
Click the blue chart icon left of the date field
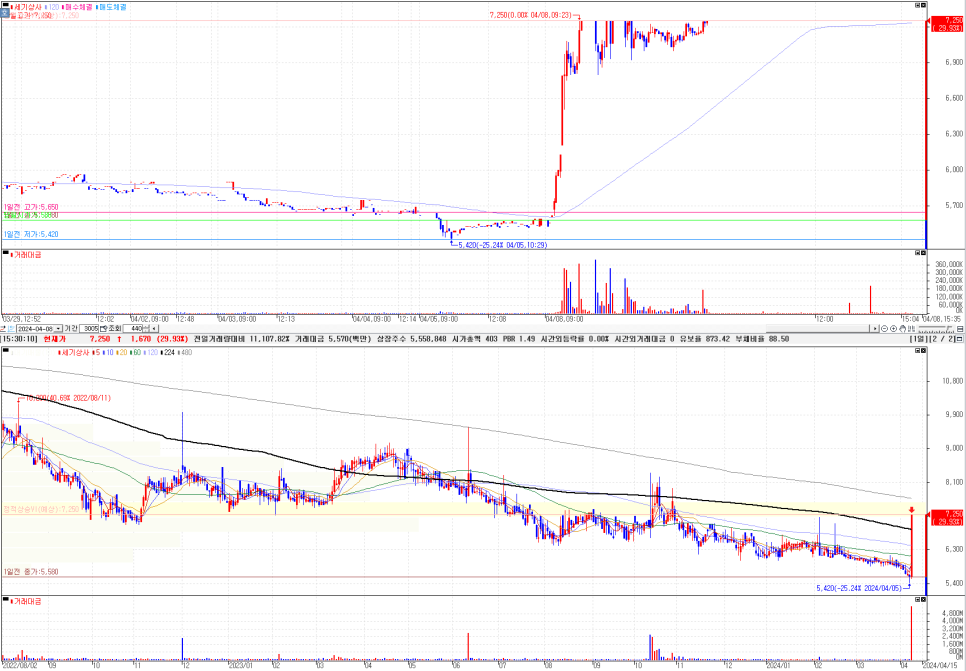(12, 329)
